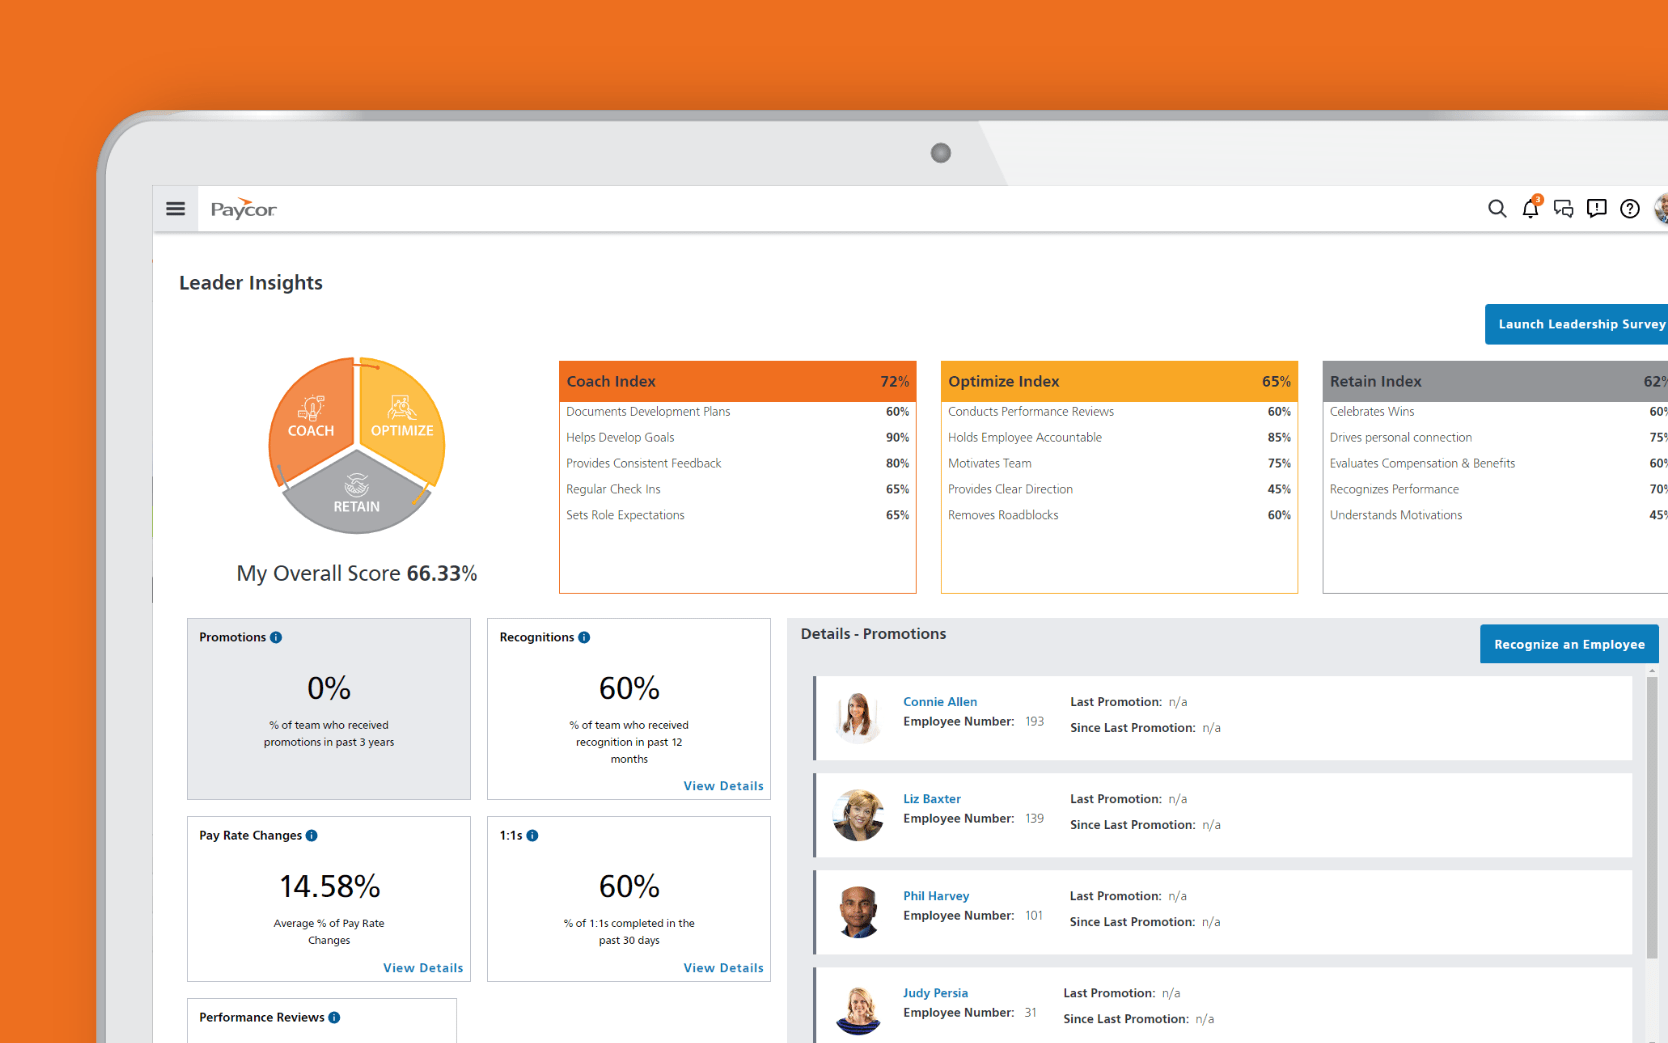The width and height of the screenshot is (1668, 1043).
Task: Click Phil Harvey's employee number 101
Action: (1034, 916)
